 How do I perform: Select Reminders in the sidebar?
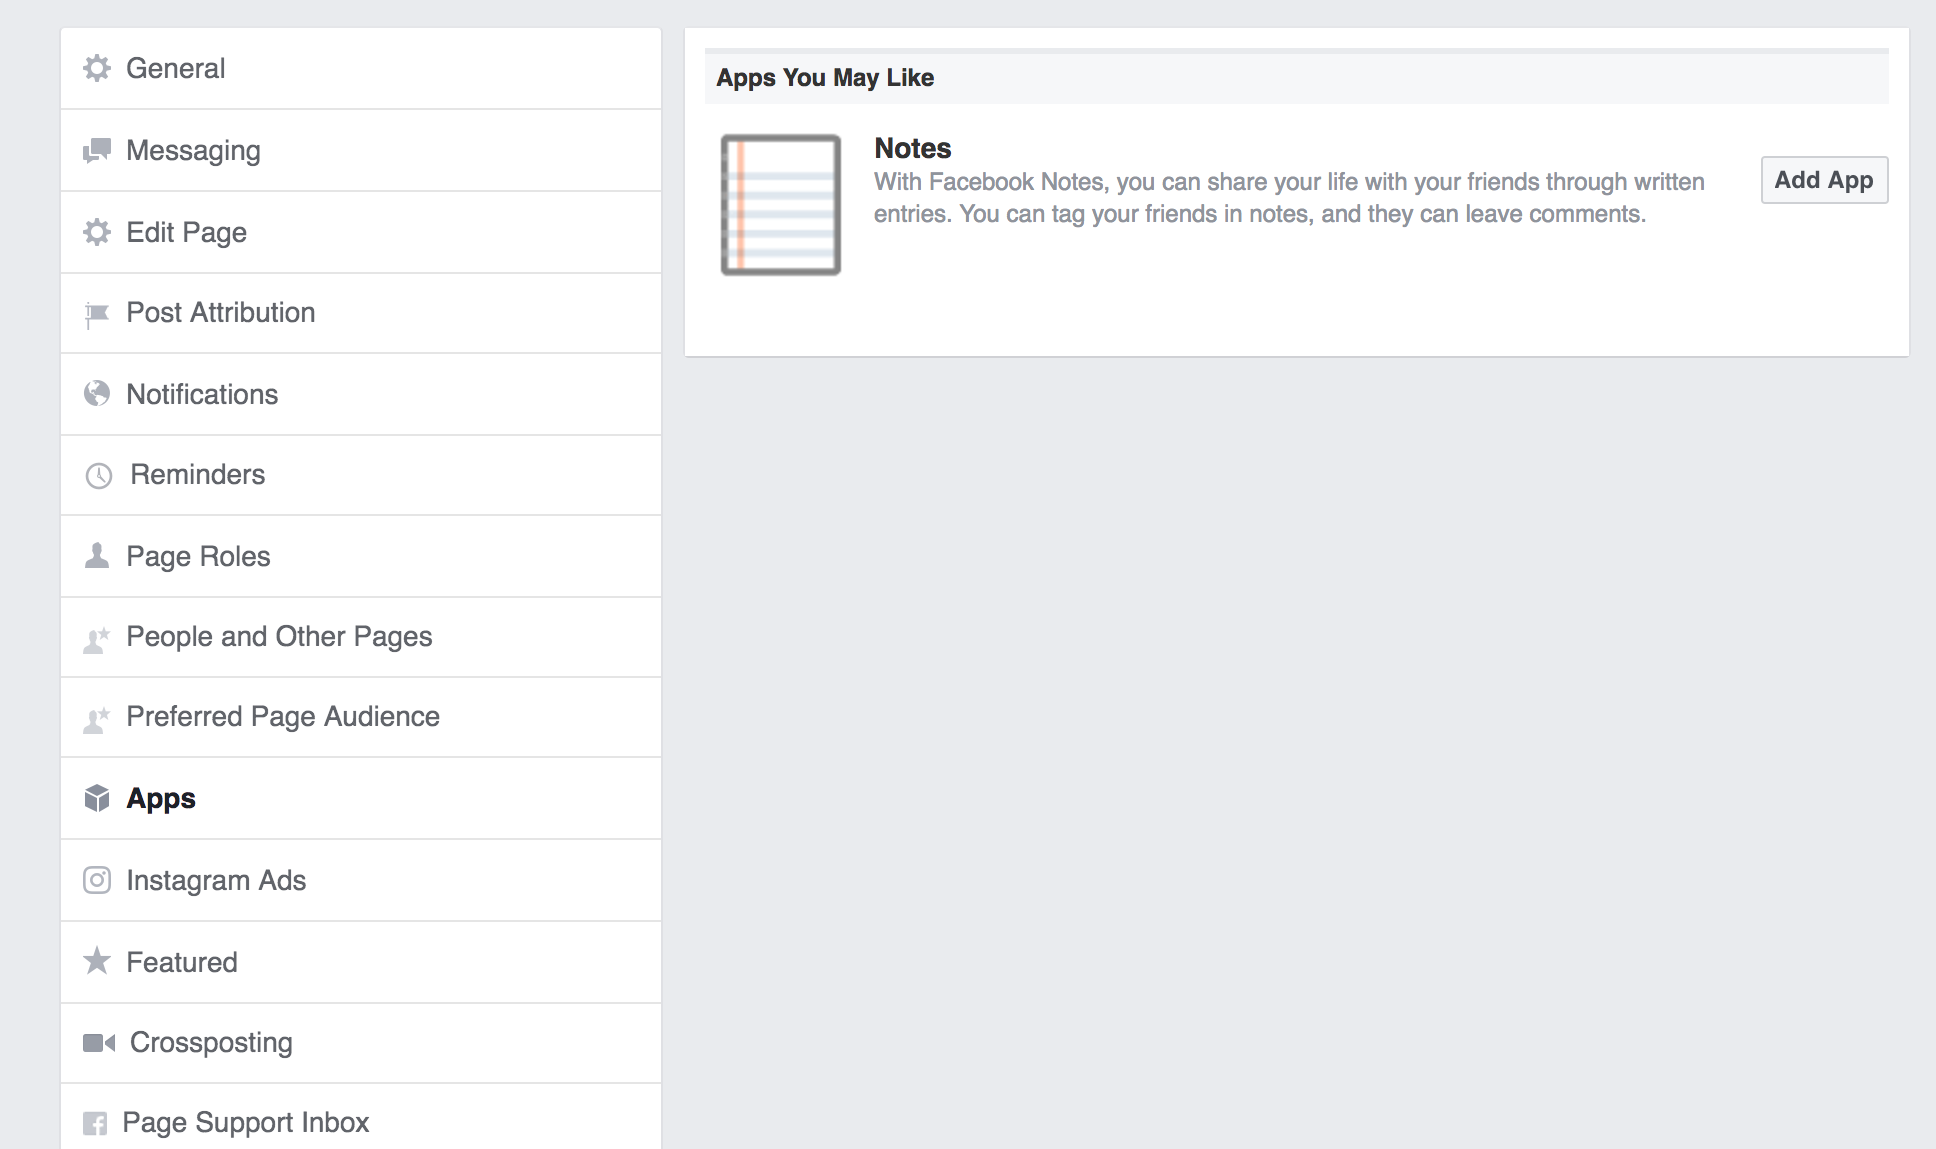(361, 475)
